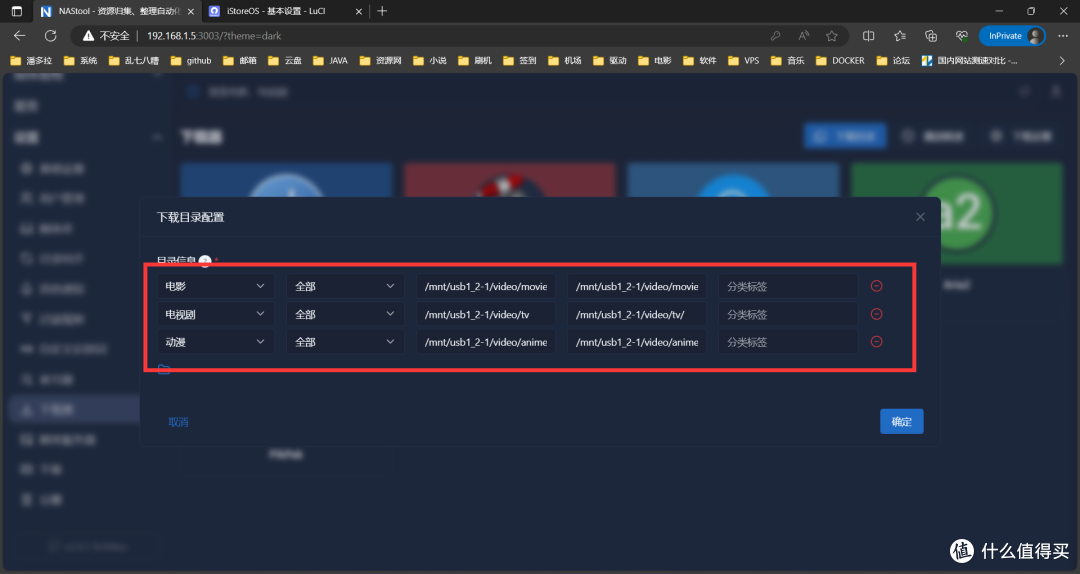
Task: Click the 确定 confirm button
Action: coord(902,422)
